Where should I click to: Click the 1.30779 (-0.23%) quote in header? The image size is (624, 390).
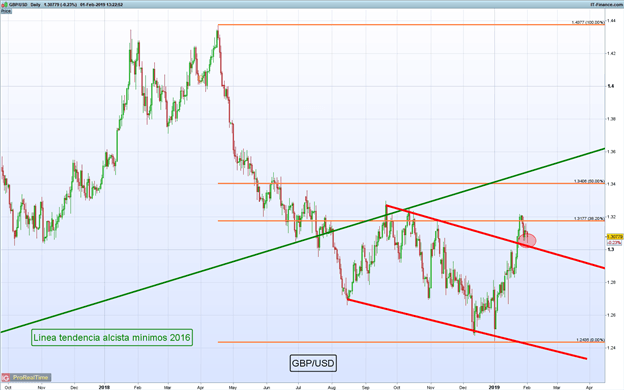[x=60, y=5]
